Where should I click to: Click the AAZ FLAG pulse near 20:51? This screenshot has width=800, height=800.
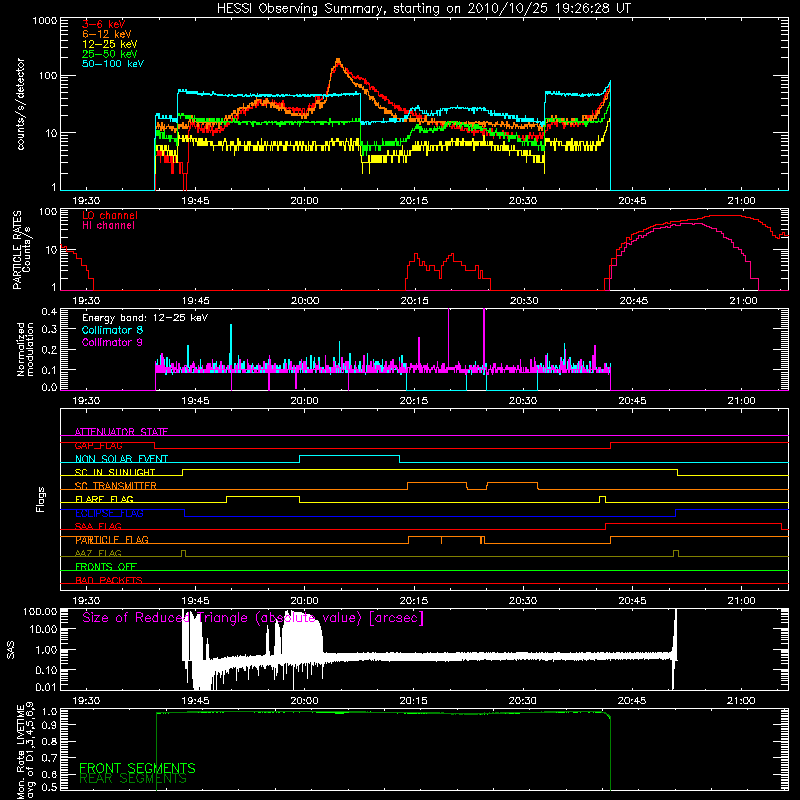click(x=676, y=553)
